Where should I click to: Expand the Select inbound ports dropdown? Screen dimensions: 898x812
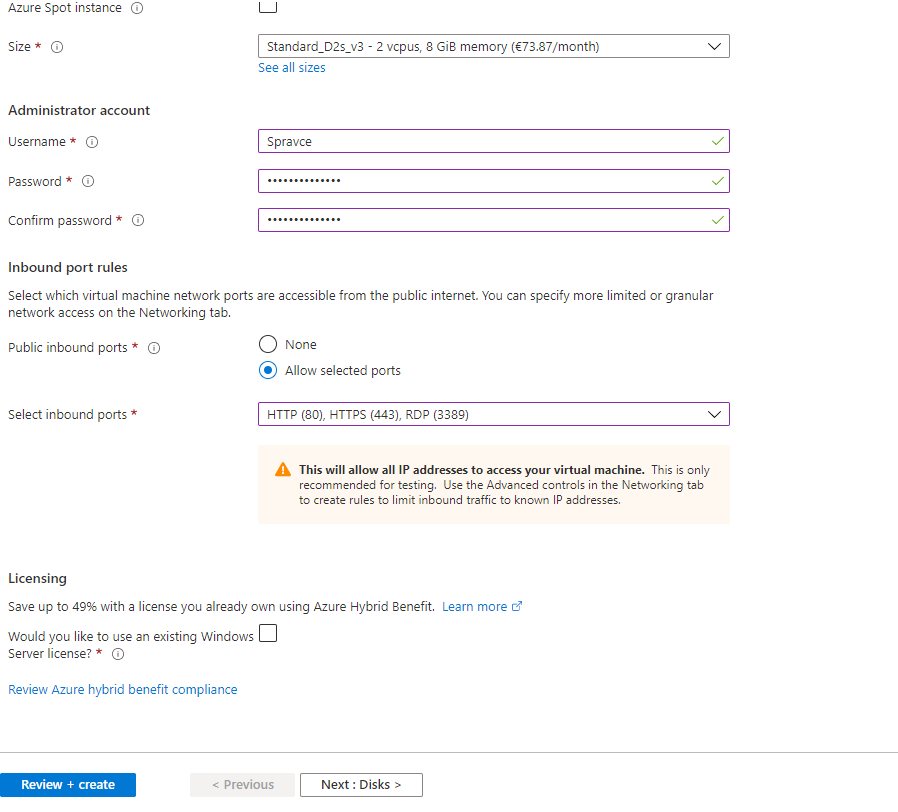point(493,414)
